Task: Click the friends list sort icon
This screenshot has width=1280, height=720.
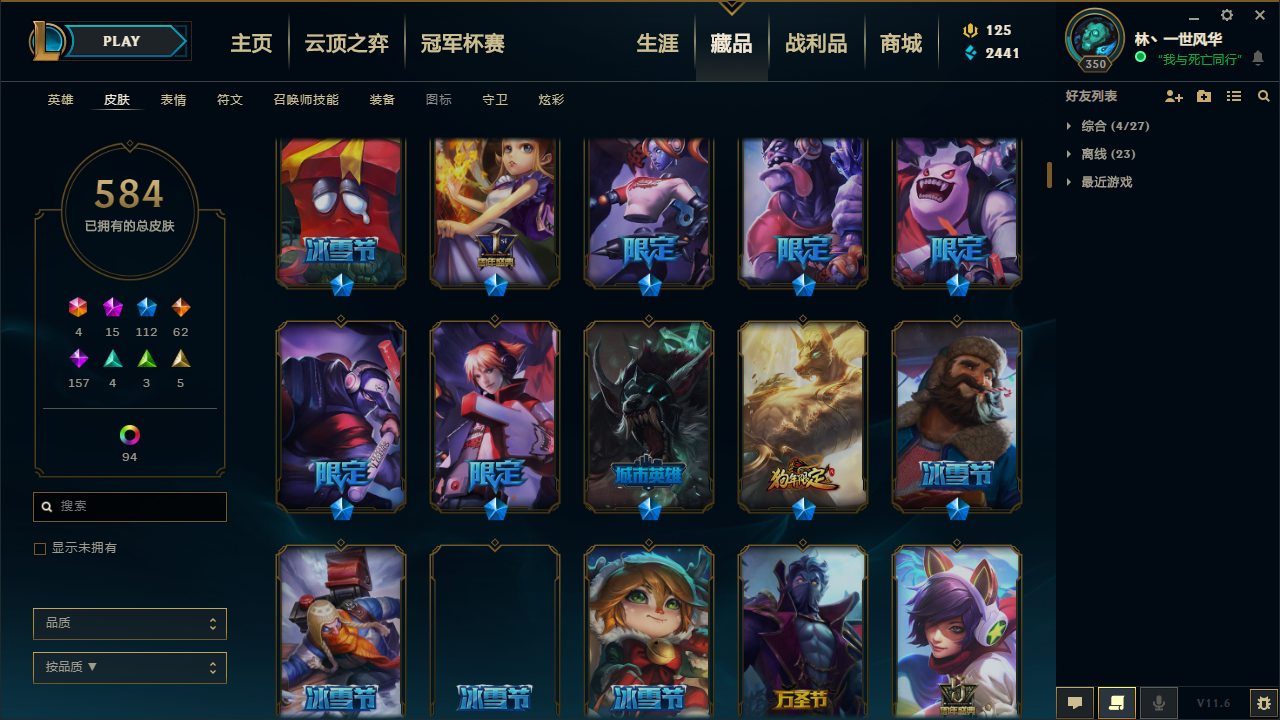Action: point(1234,96)
